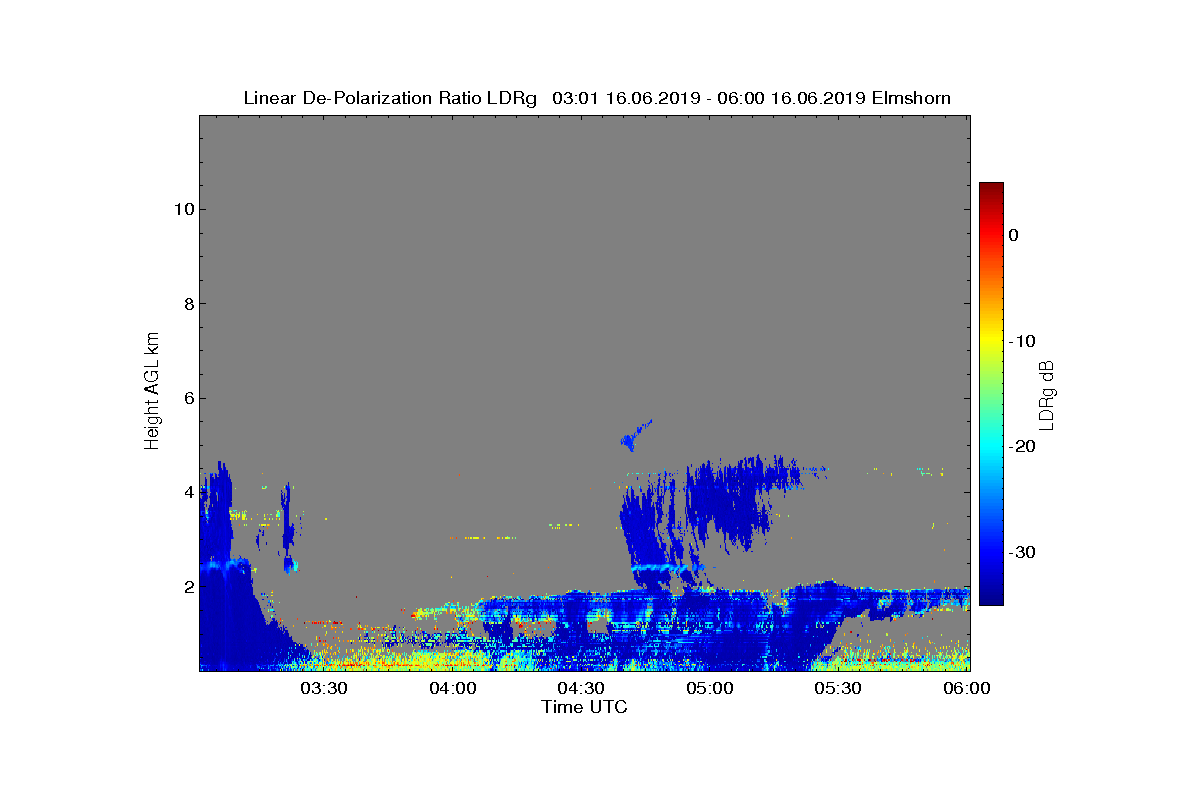The height and width of the screenshot is (800, 1200).
Task: Click the tall blue echo column at plot start
Action: (x=216, y=565)
